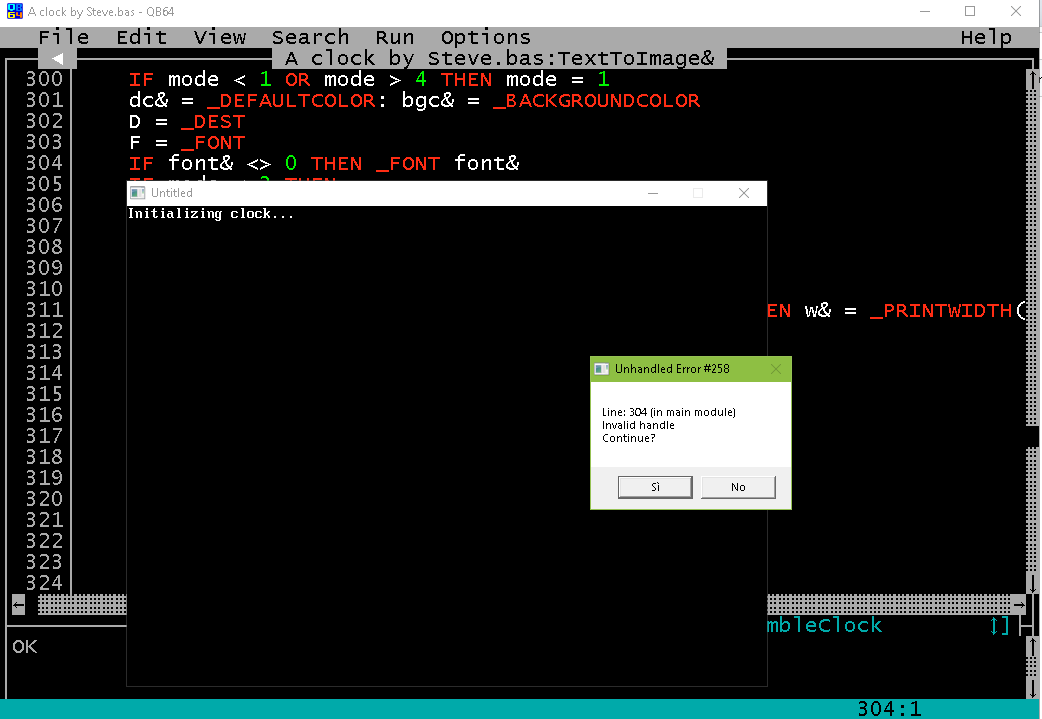Close the Unhandled Error #258 dialog
This screenshot has width=1042, height=719.
pos(776,369)
